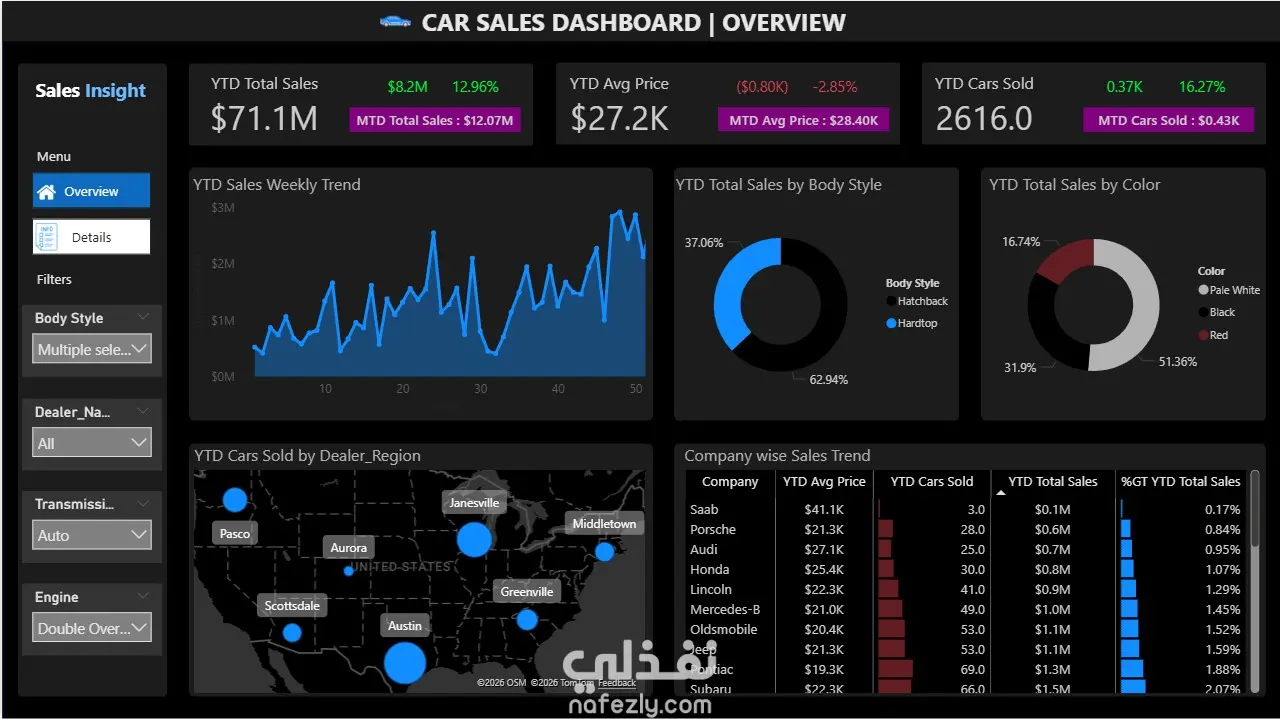The image size is (1280, 719).
Task: Switch to the Overview page
Action: [x=91, y=191]
